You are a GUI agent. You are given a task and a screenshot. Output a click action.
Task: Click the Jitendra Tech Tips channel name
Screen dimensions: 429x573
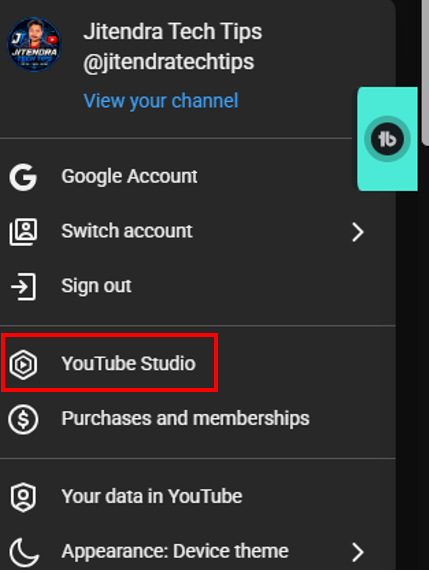click(x=172, y=31)
